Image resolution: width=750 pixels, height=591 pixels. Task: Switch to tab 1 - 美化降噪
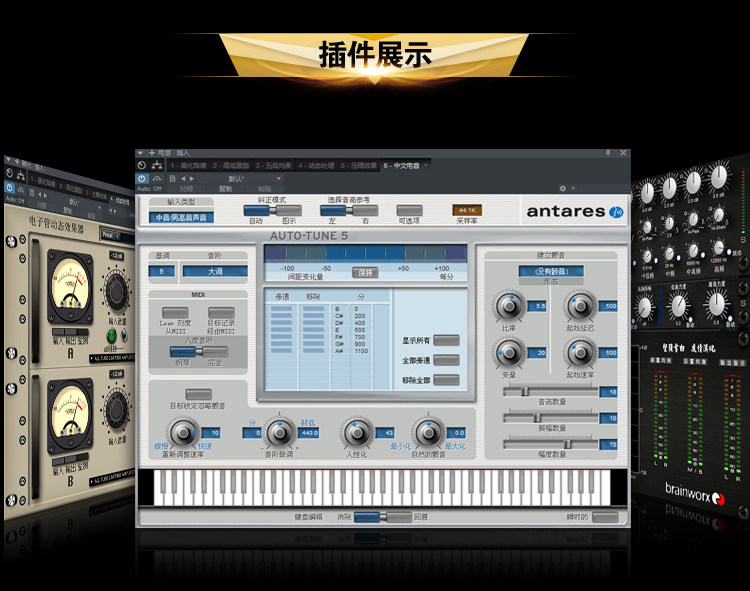188,165
